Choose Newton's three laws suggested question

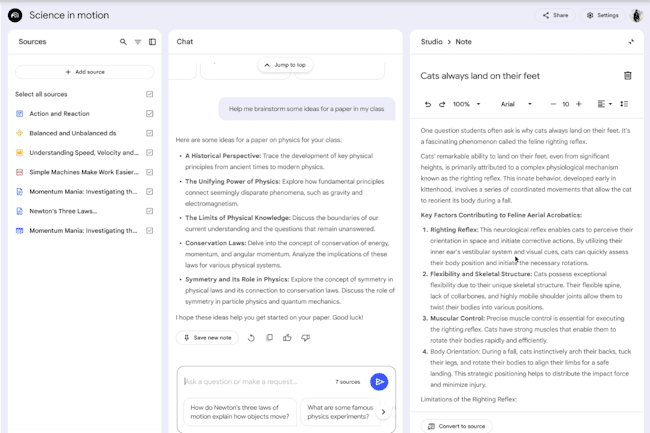pos(240,412)
